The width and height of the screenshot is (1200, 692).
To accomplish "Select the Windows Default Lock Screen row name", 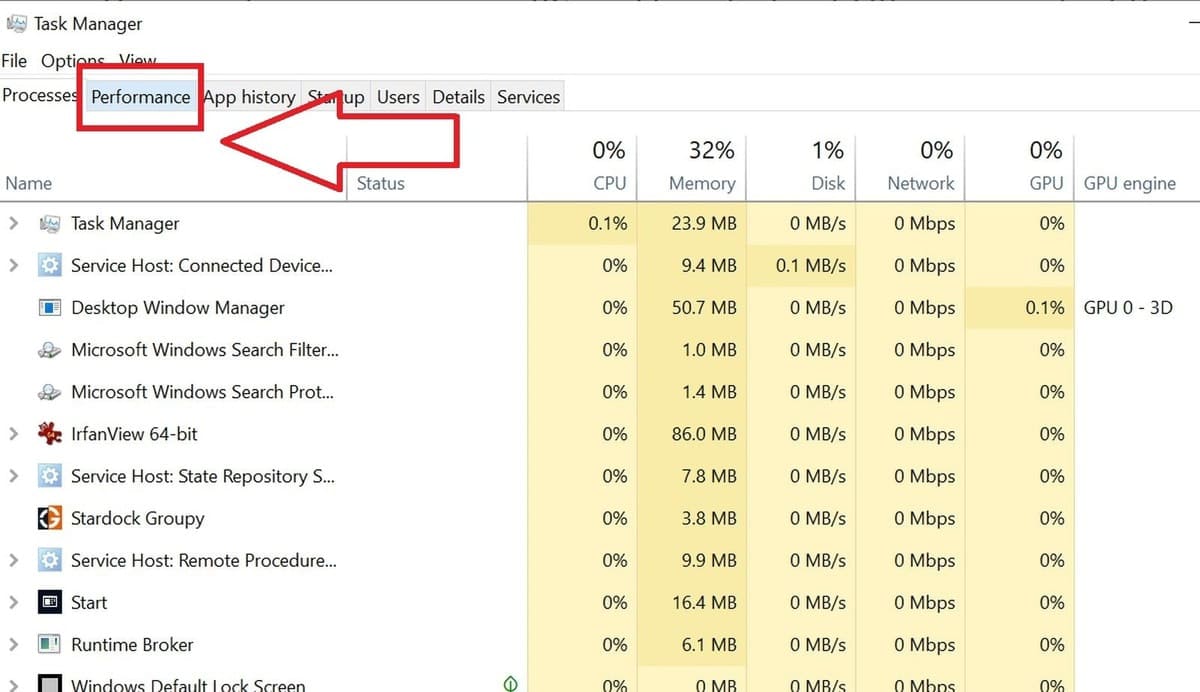I will 188,685.
